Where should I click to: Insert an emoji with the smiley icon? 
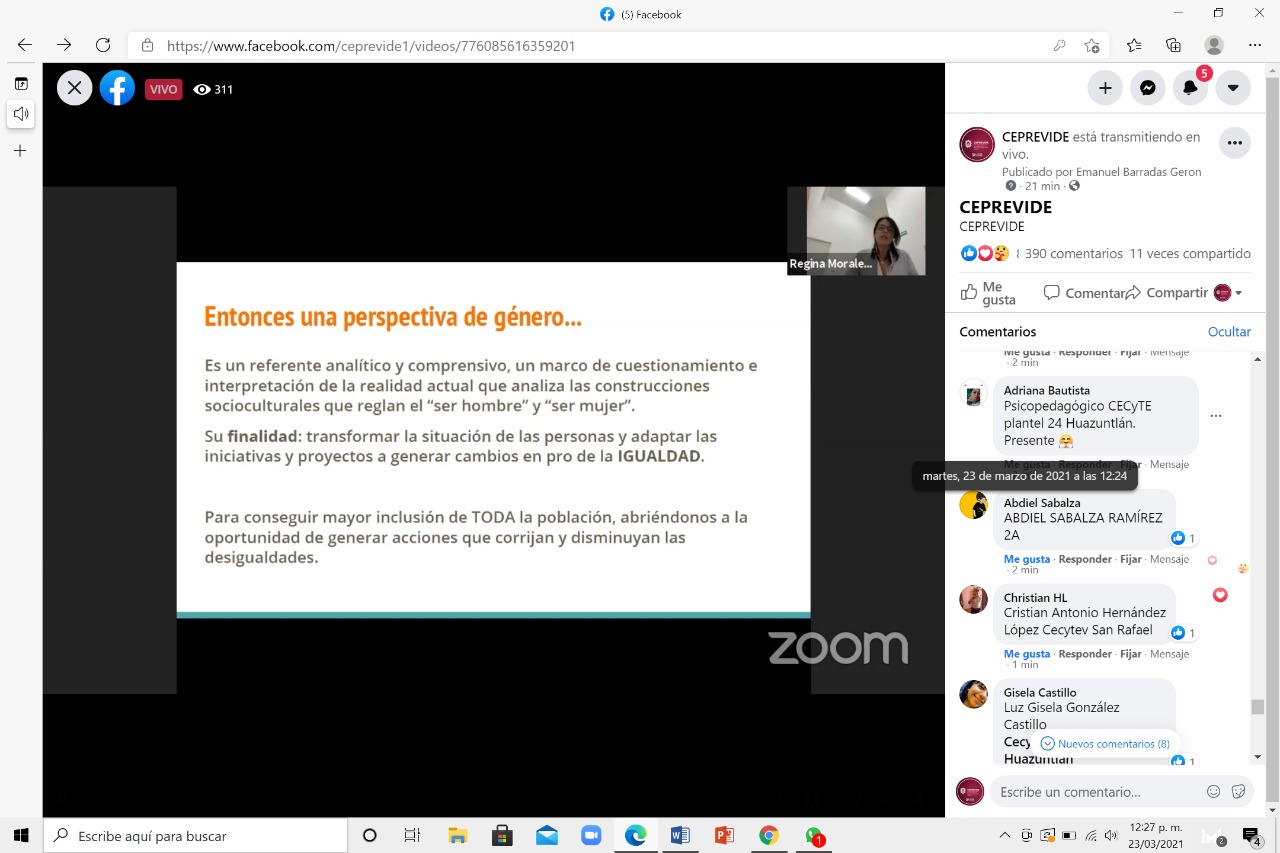tap(1213, 792)
